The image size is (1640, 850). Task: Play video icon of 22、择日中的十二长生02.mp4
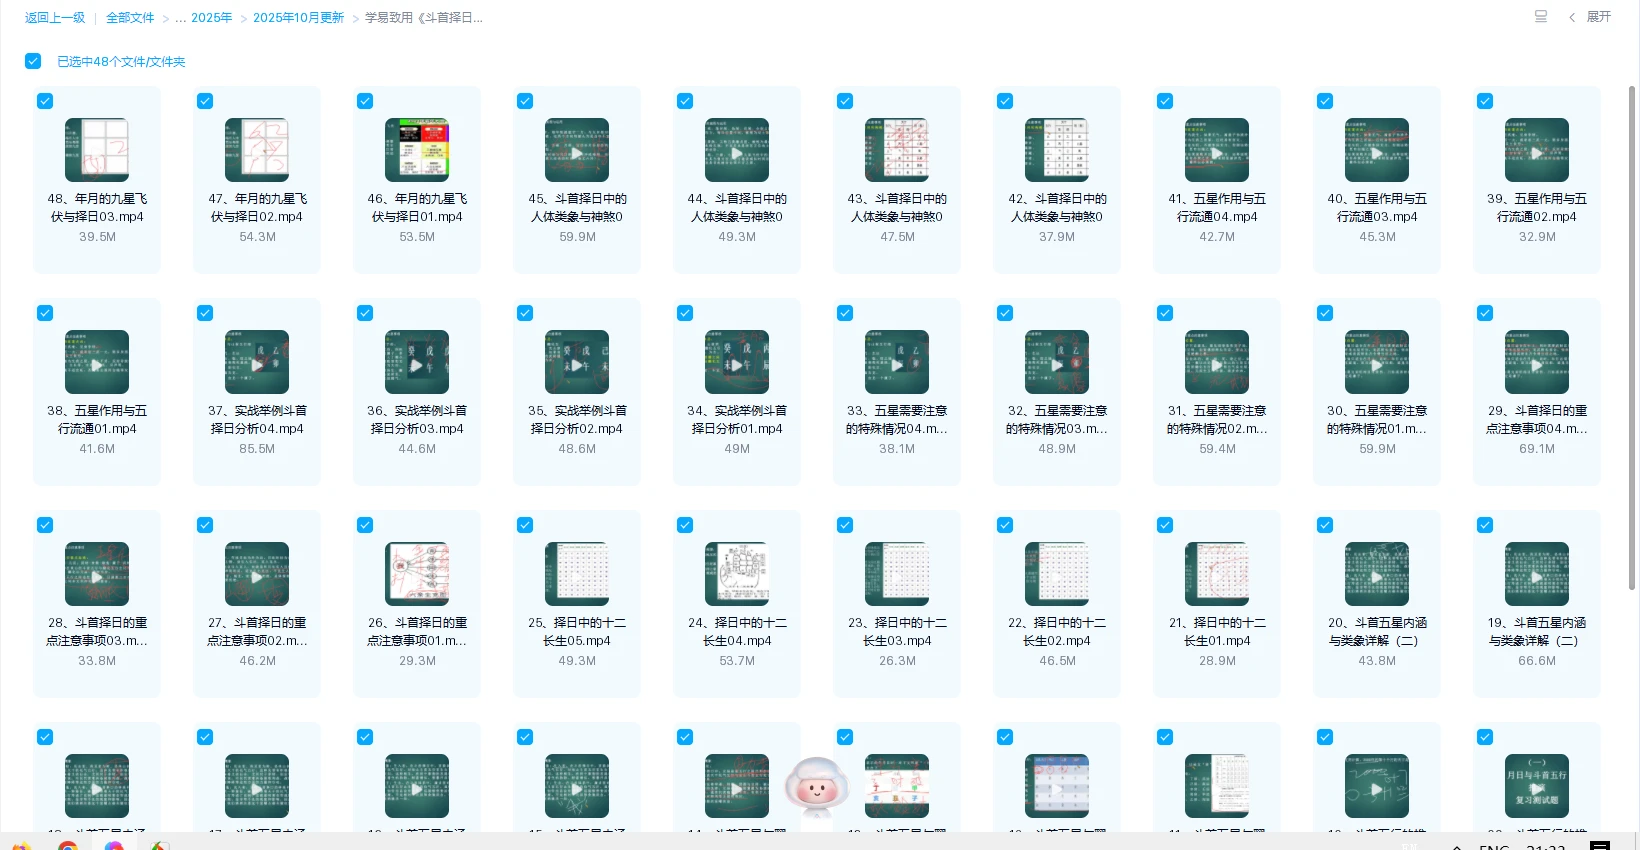click(x=1057, y=574)
